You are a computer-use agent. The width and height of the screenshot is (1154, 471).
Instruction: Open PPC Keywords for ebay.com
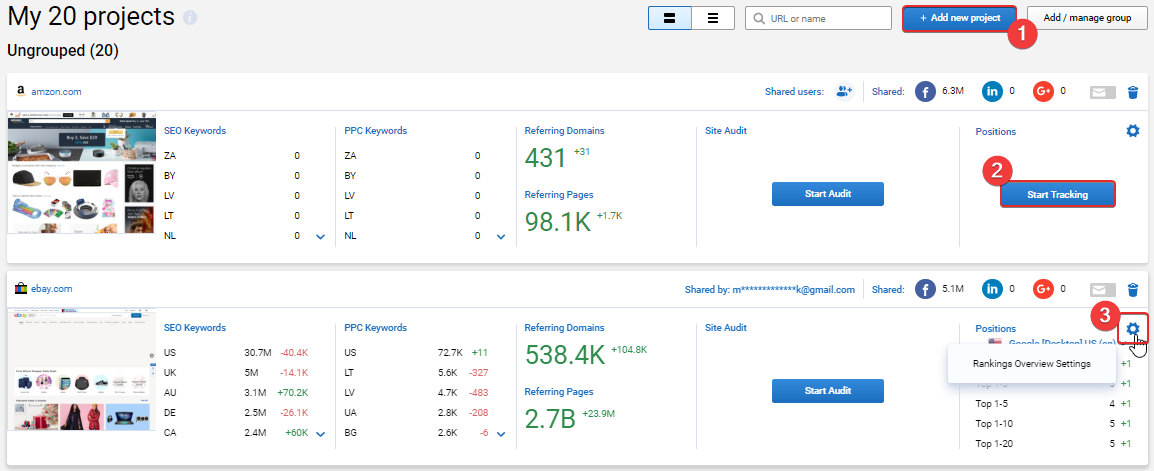(375, 328)
